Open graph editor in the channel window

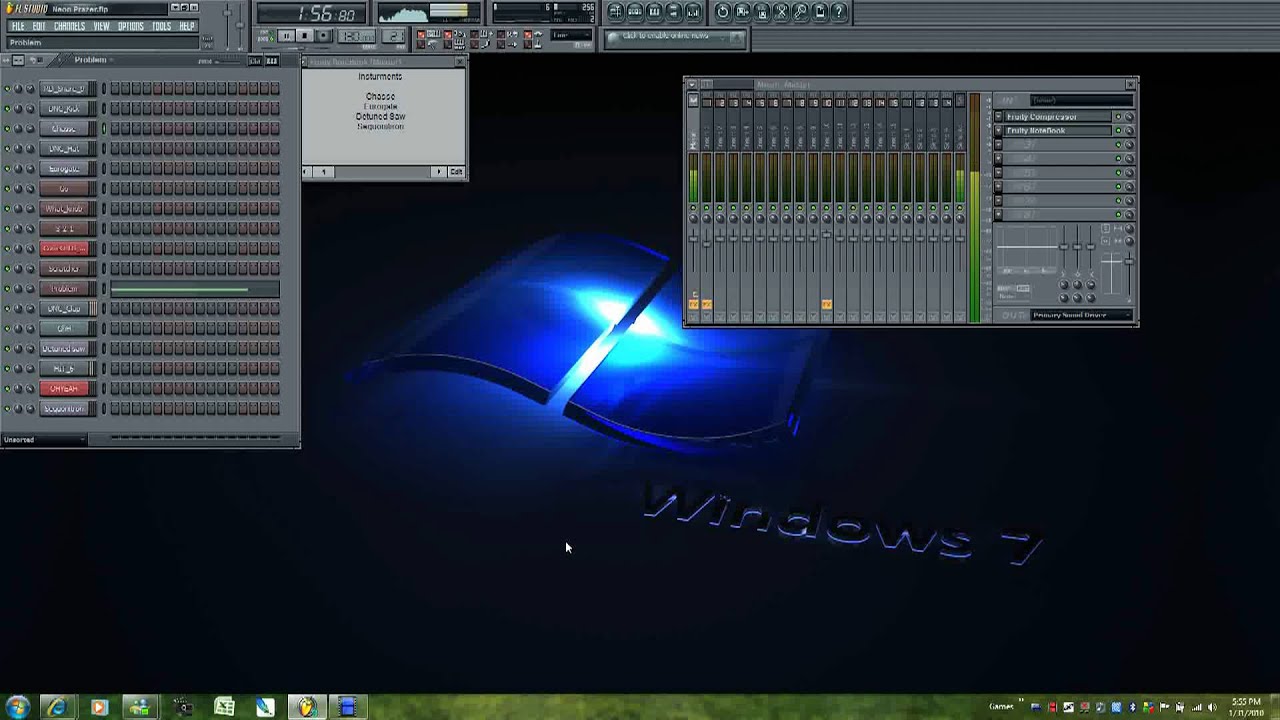(x=254, y=60)
